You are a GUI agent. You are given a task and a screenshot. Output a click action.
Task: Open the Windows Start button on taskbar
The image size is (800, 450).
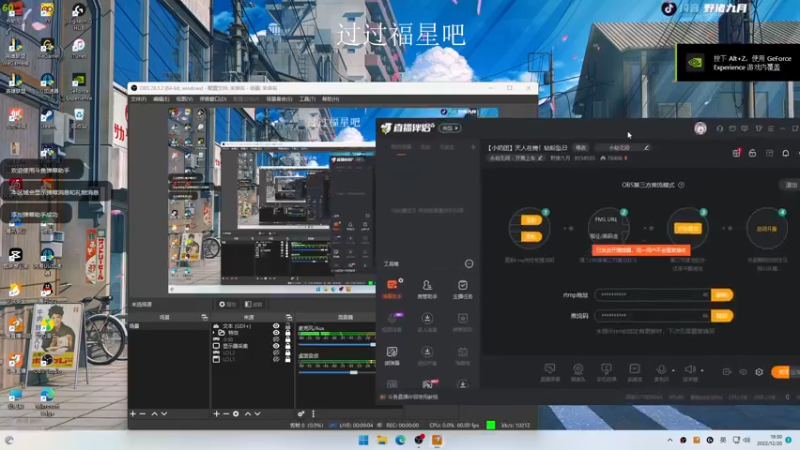[x=363, y=440]
